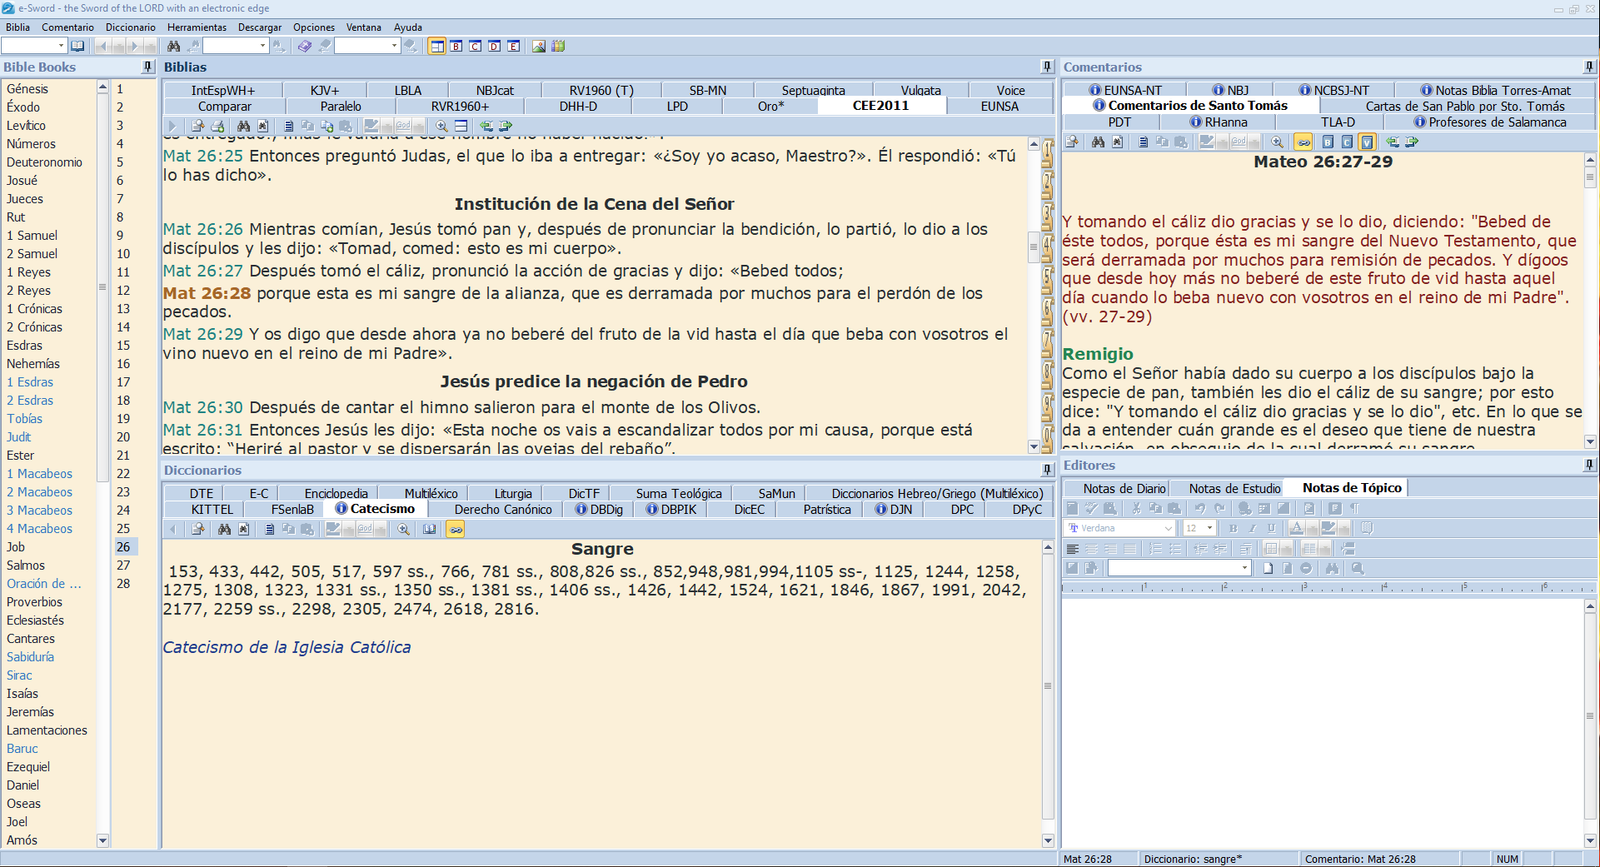The image size is (1600, 867).
Task: Open the font name Verdana dropdown
Action: 1168,528
